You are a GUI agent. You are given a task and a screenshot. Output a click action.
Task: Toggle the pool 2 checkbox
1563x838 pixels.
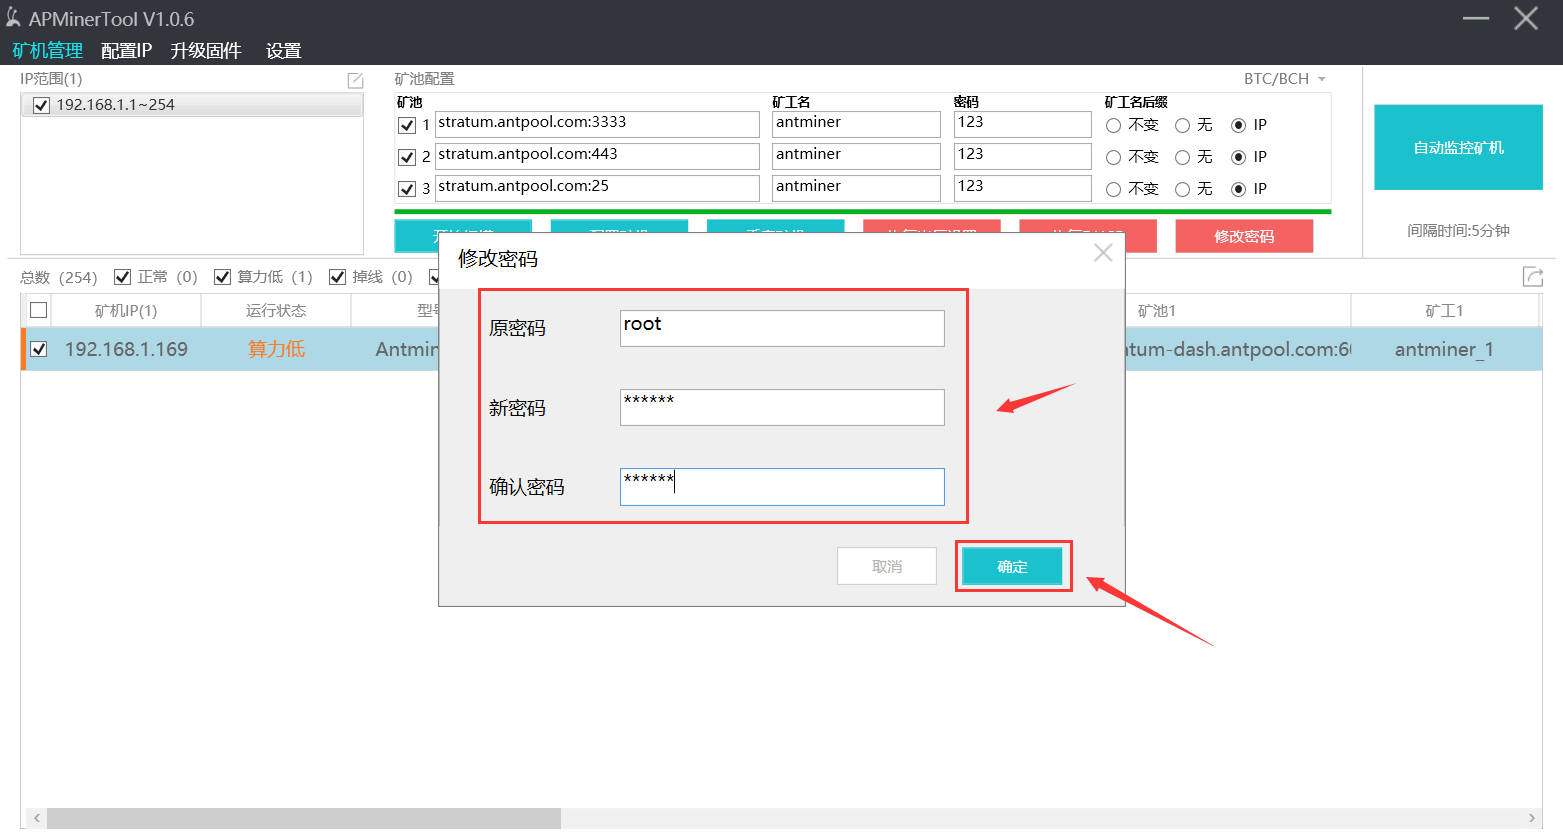[x=407, y=157]
